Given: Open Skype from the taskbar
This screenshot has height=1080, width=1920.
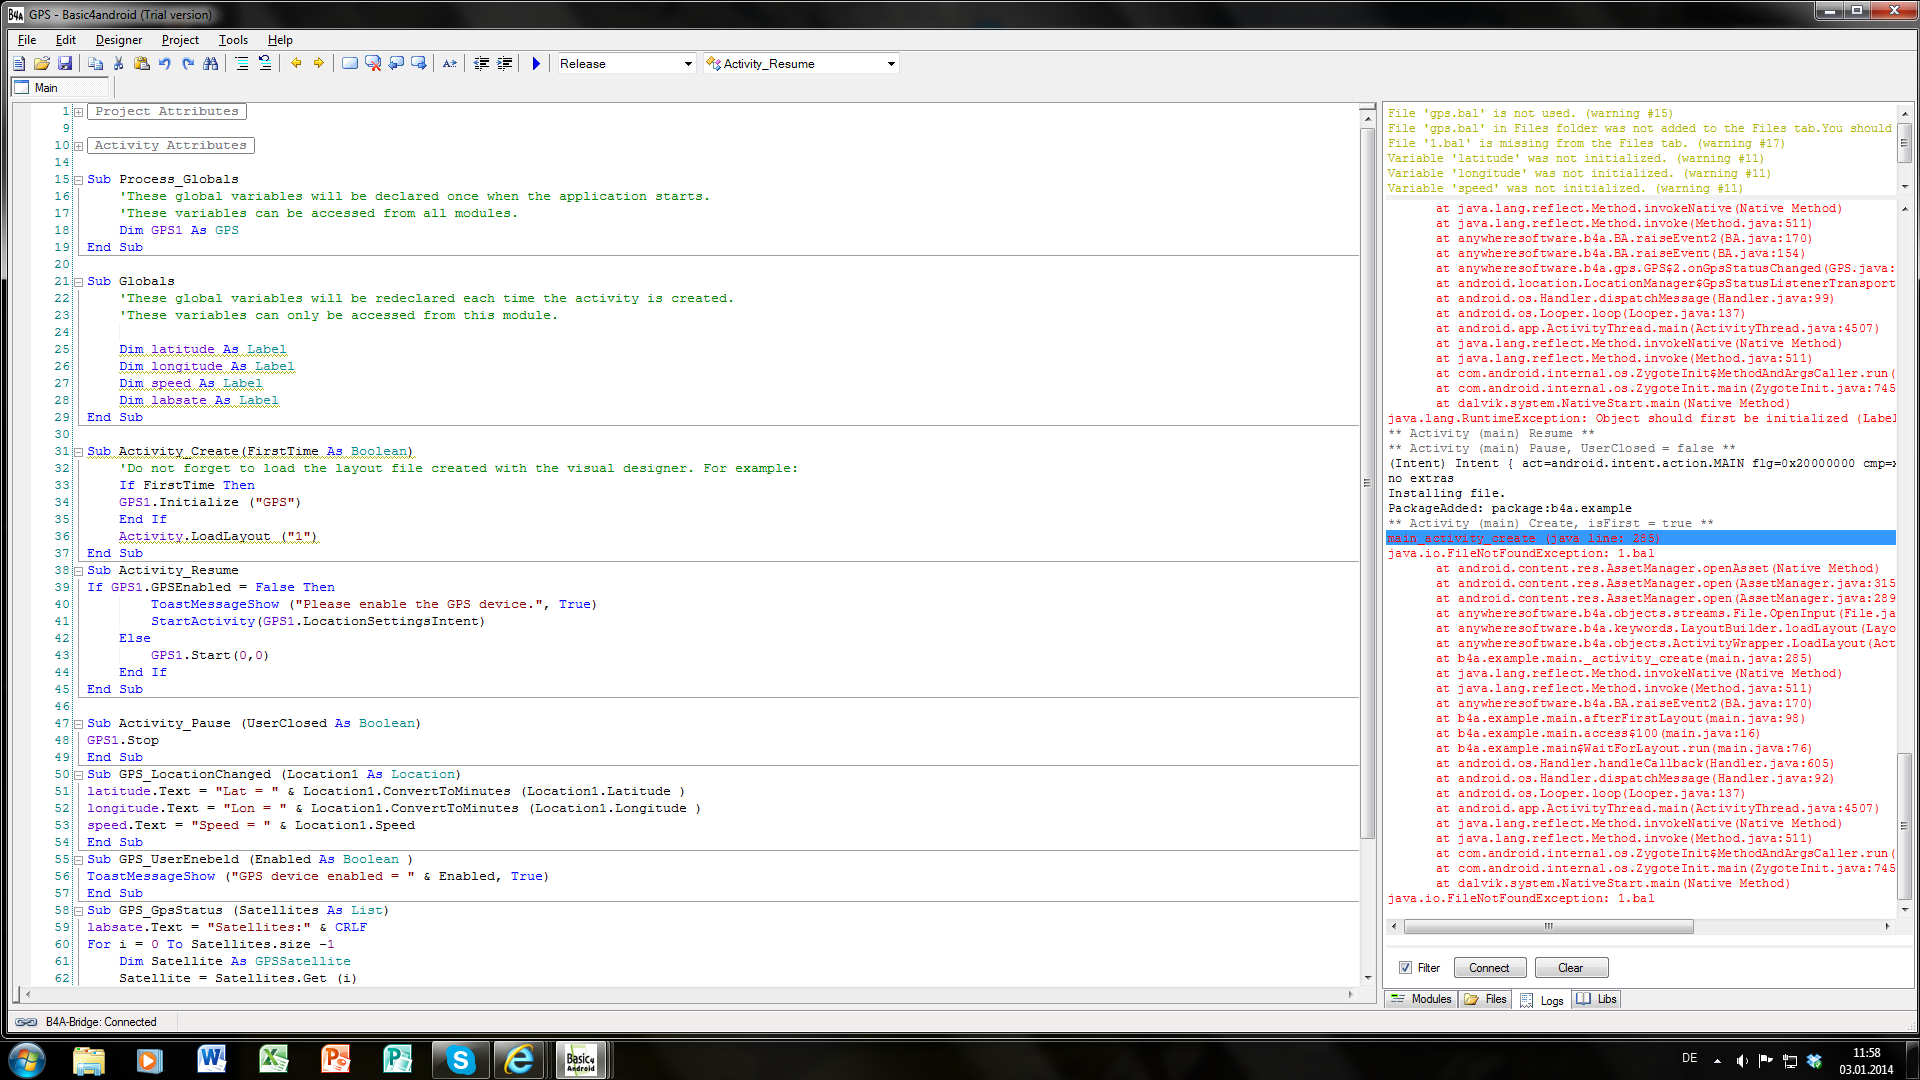Looking at the screenshot, I should point(460,1060).
